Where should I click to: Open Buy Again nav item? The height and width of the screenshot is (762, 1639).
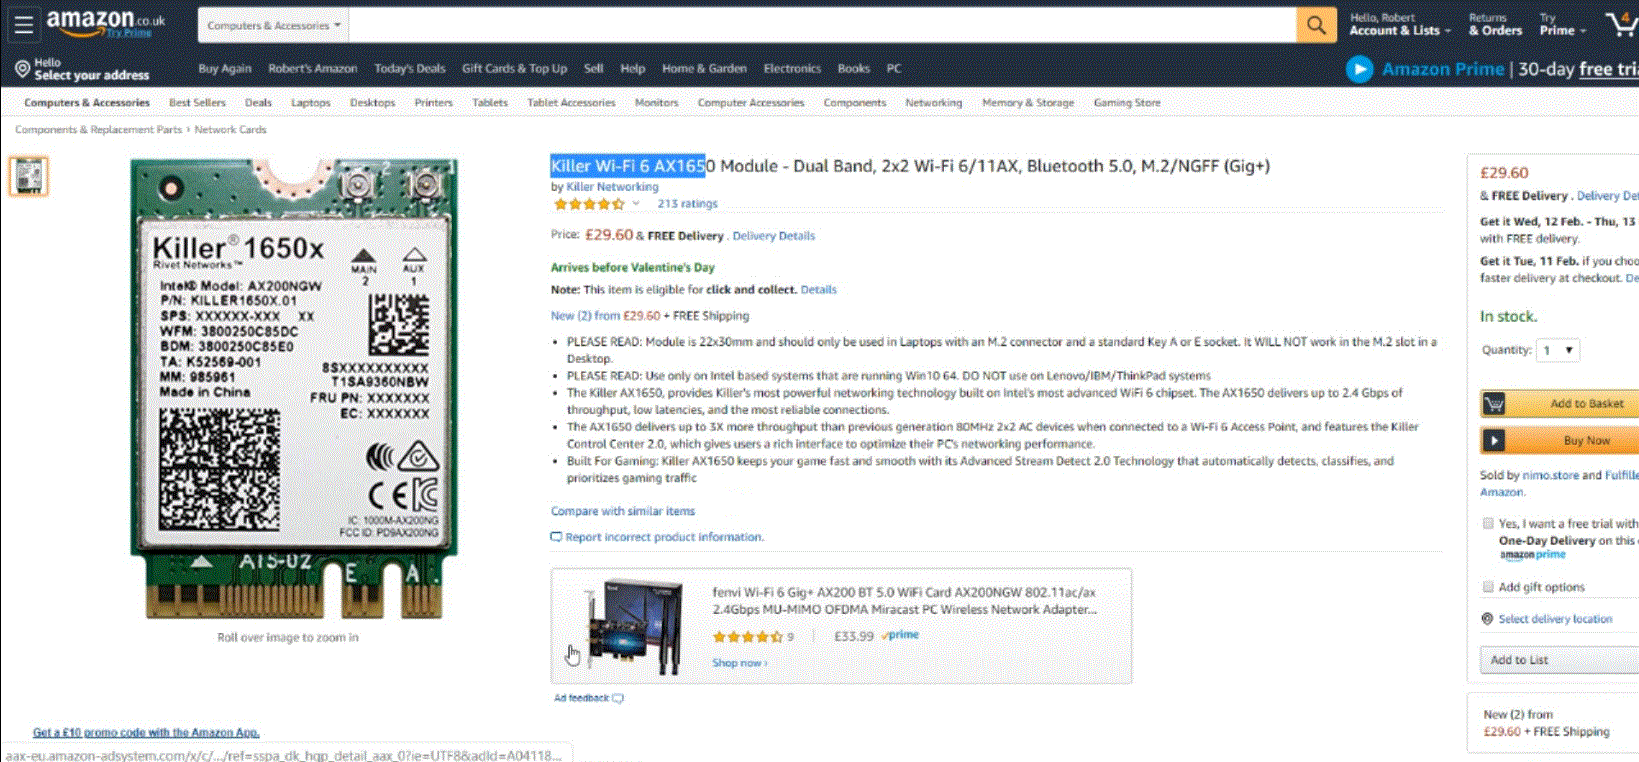(x=225, y=69)
